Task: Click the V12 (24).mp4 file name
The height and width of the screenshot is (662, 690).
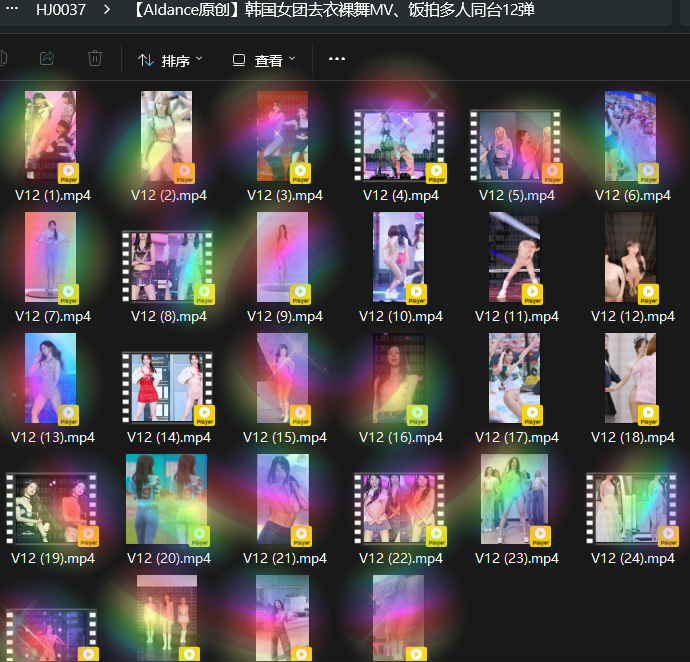Action: [632, 558]
